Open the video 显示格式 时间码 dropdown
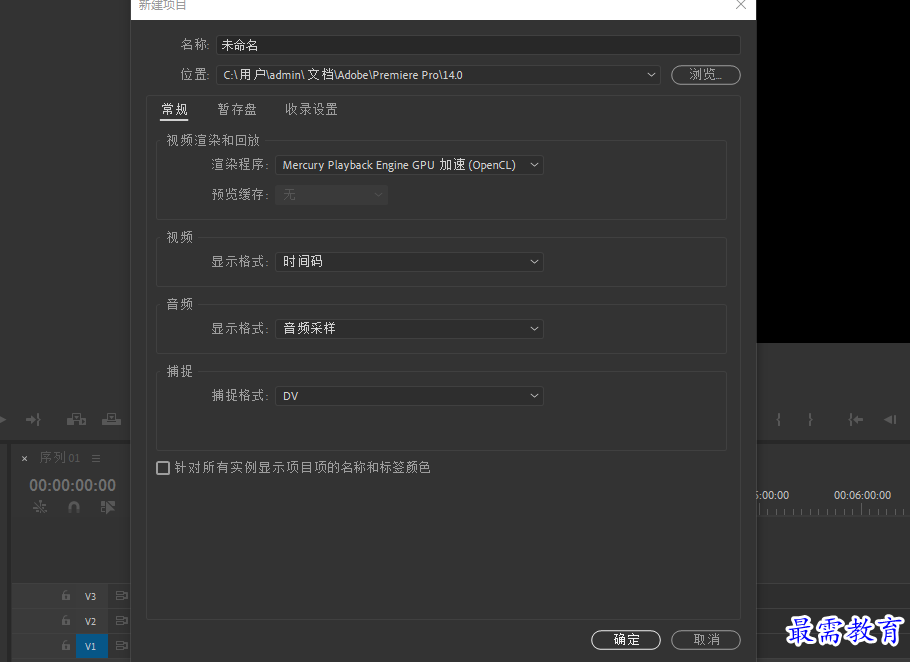The image size is (910, 662). pos(409,262)
